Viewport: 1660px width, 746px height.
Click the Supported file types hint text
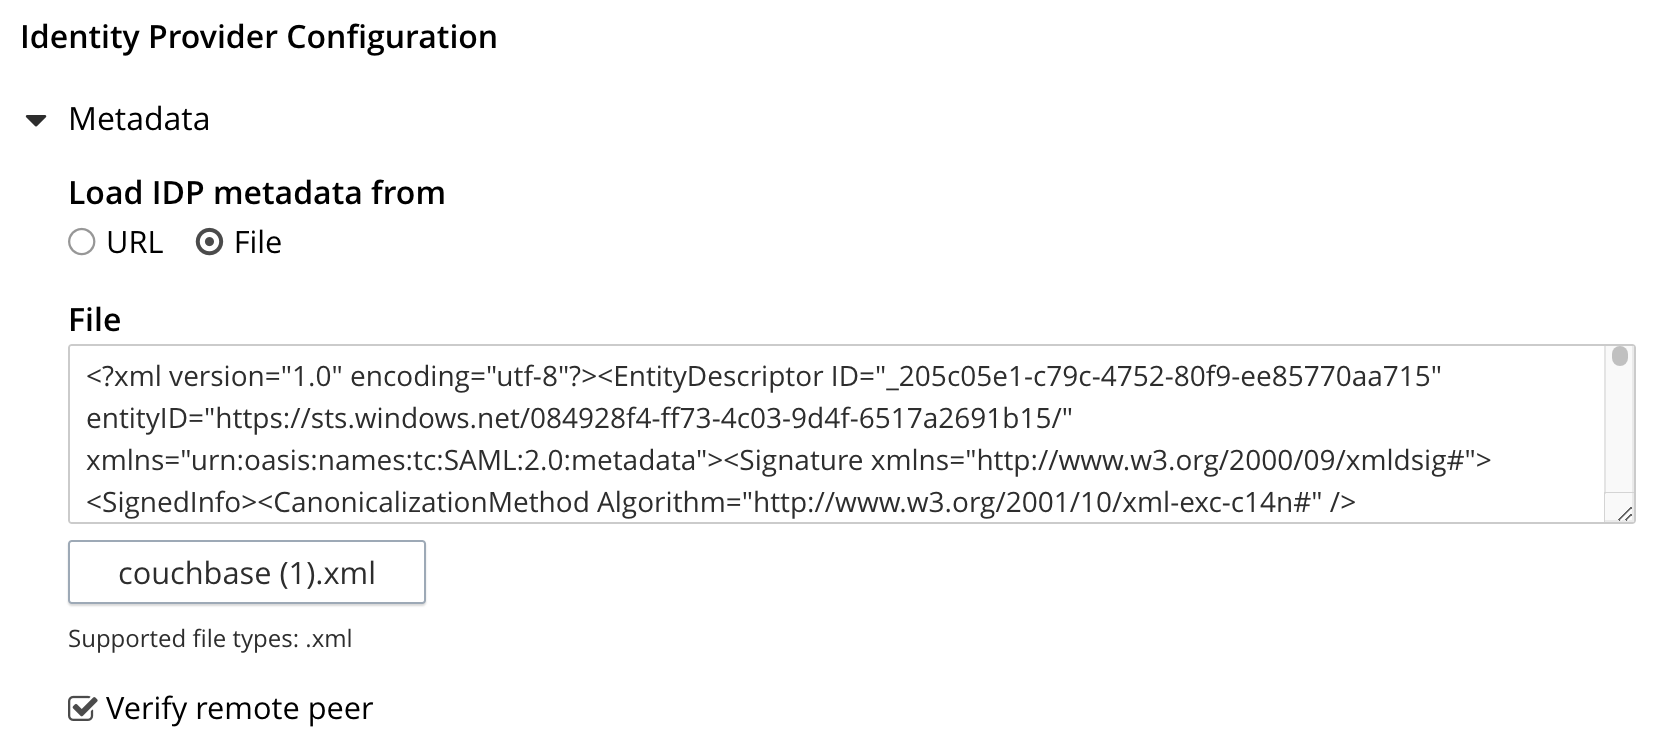point(210,639)
